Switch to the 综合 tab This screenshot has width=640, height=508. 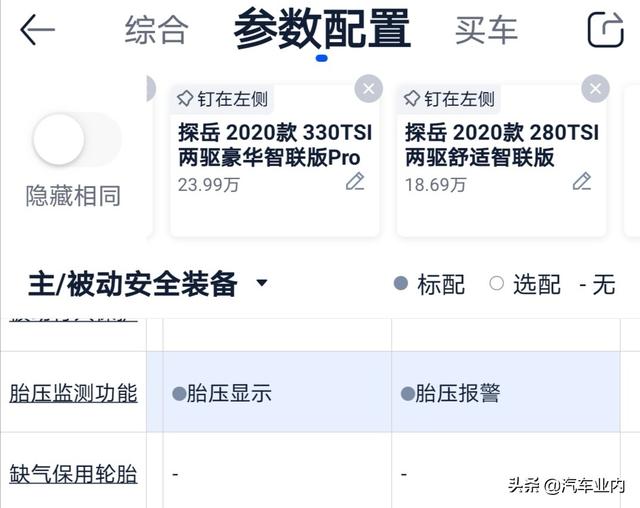pyautogui.click(x=156, y=30)
